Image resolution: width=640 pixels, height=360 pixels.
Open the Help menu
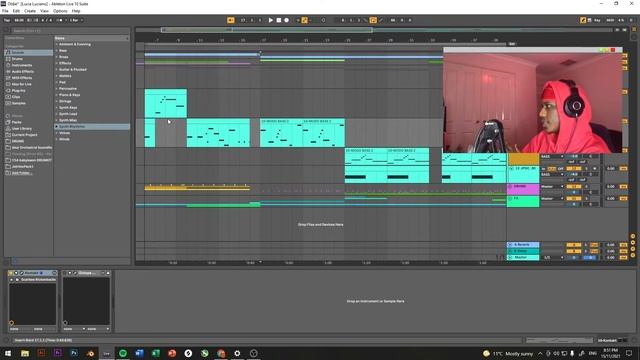76,11
